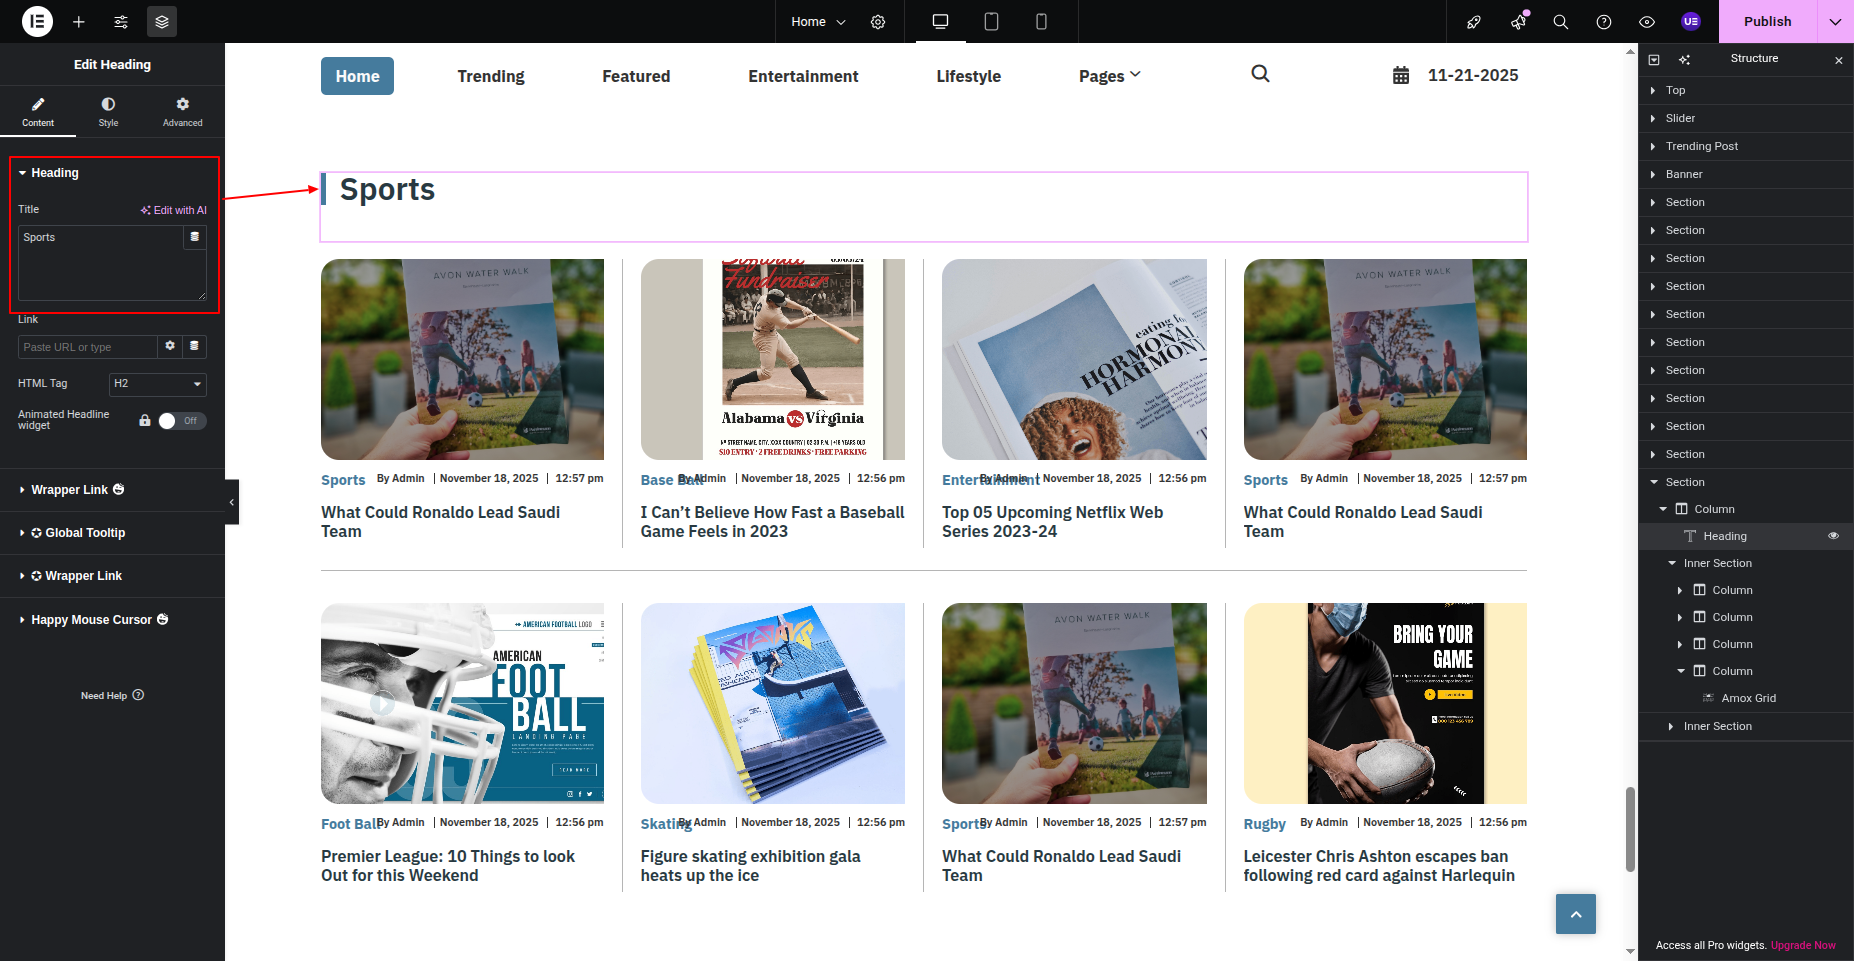Click the Publish button
The image size is (1854, 961).
(1767, 21)
